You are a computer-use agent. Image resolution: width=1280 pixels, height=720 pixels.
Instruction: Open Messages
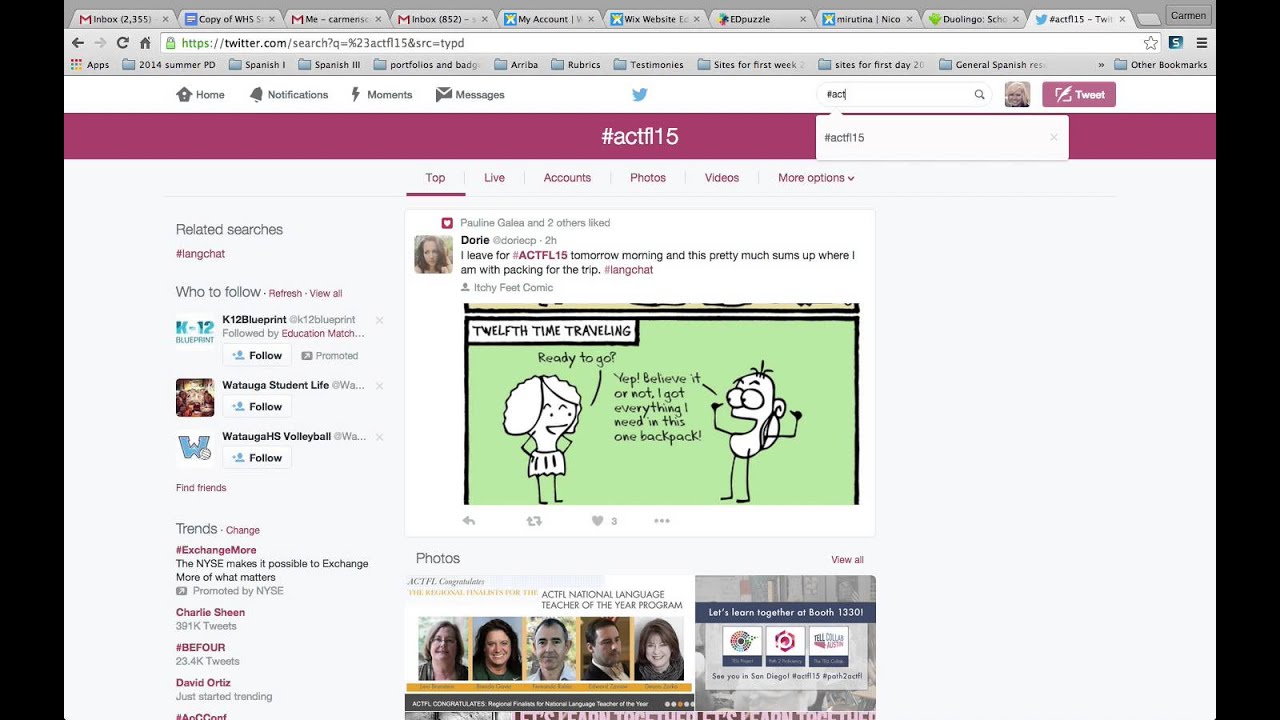tap(470, 95)
